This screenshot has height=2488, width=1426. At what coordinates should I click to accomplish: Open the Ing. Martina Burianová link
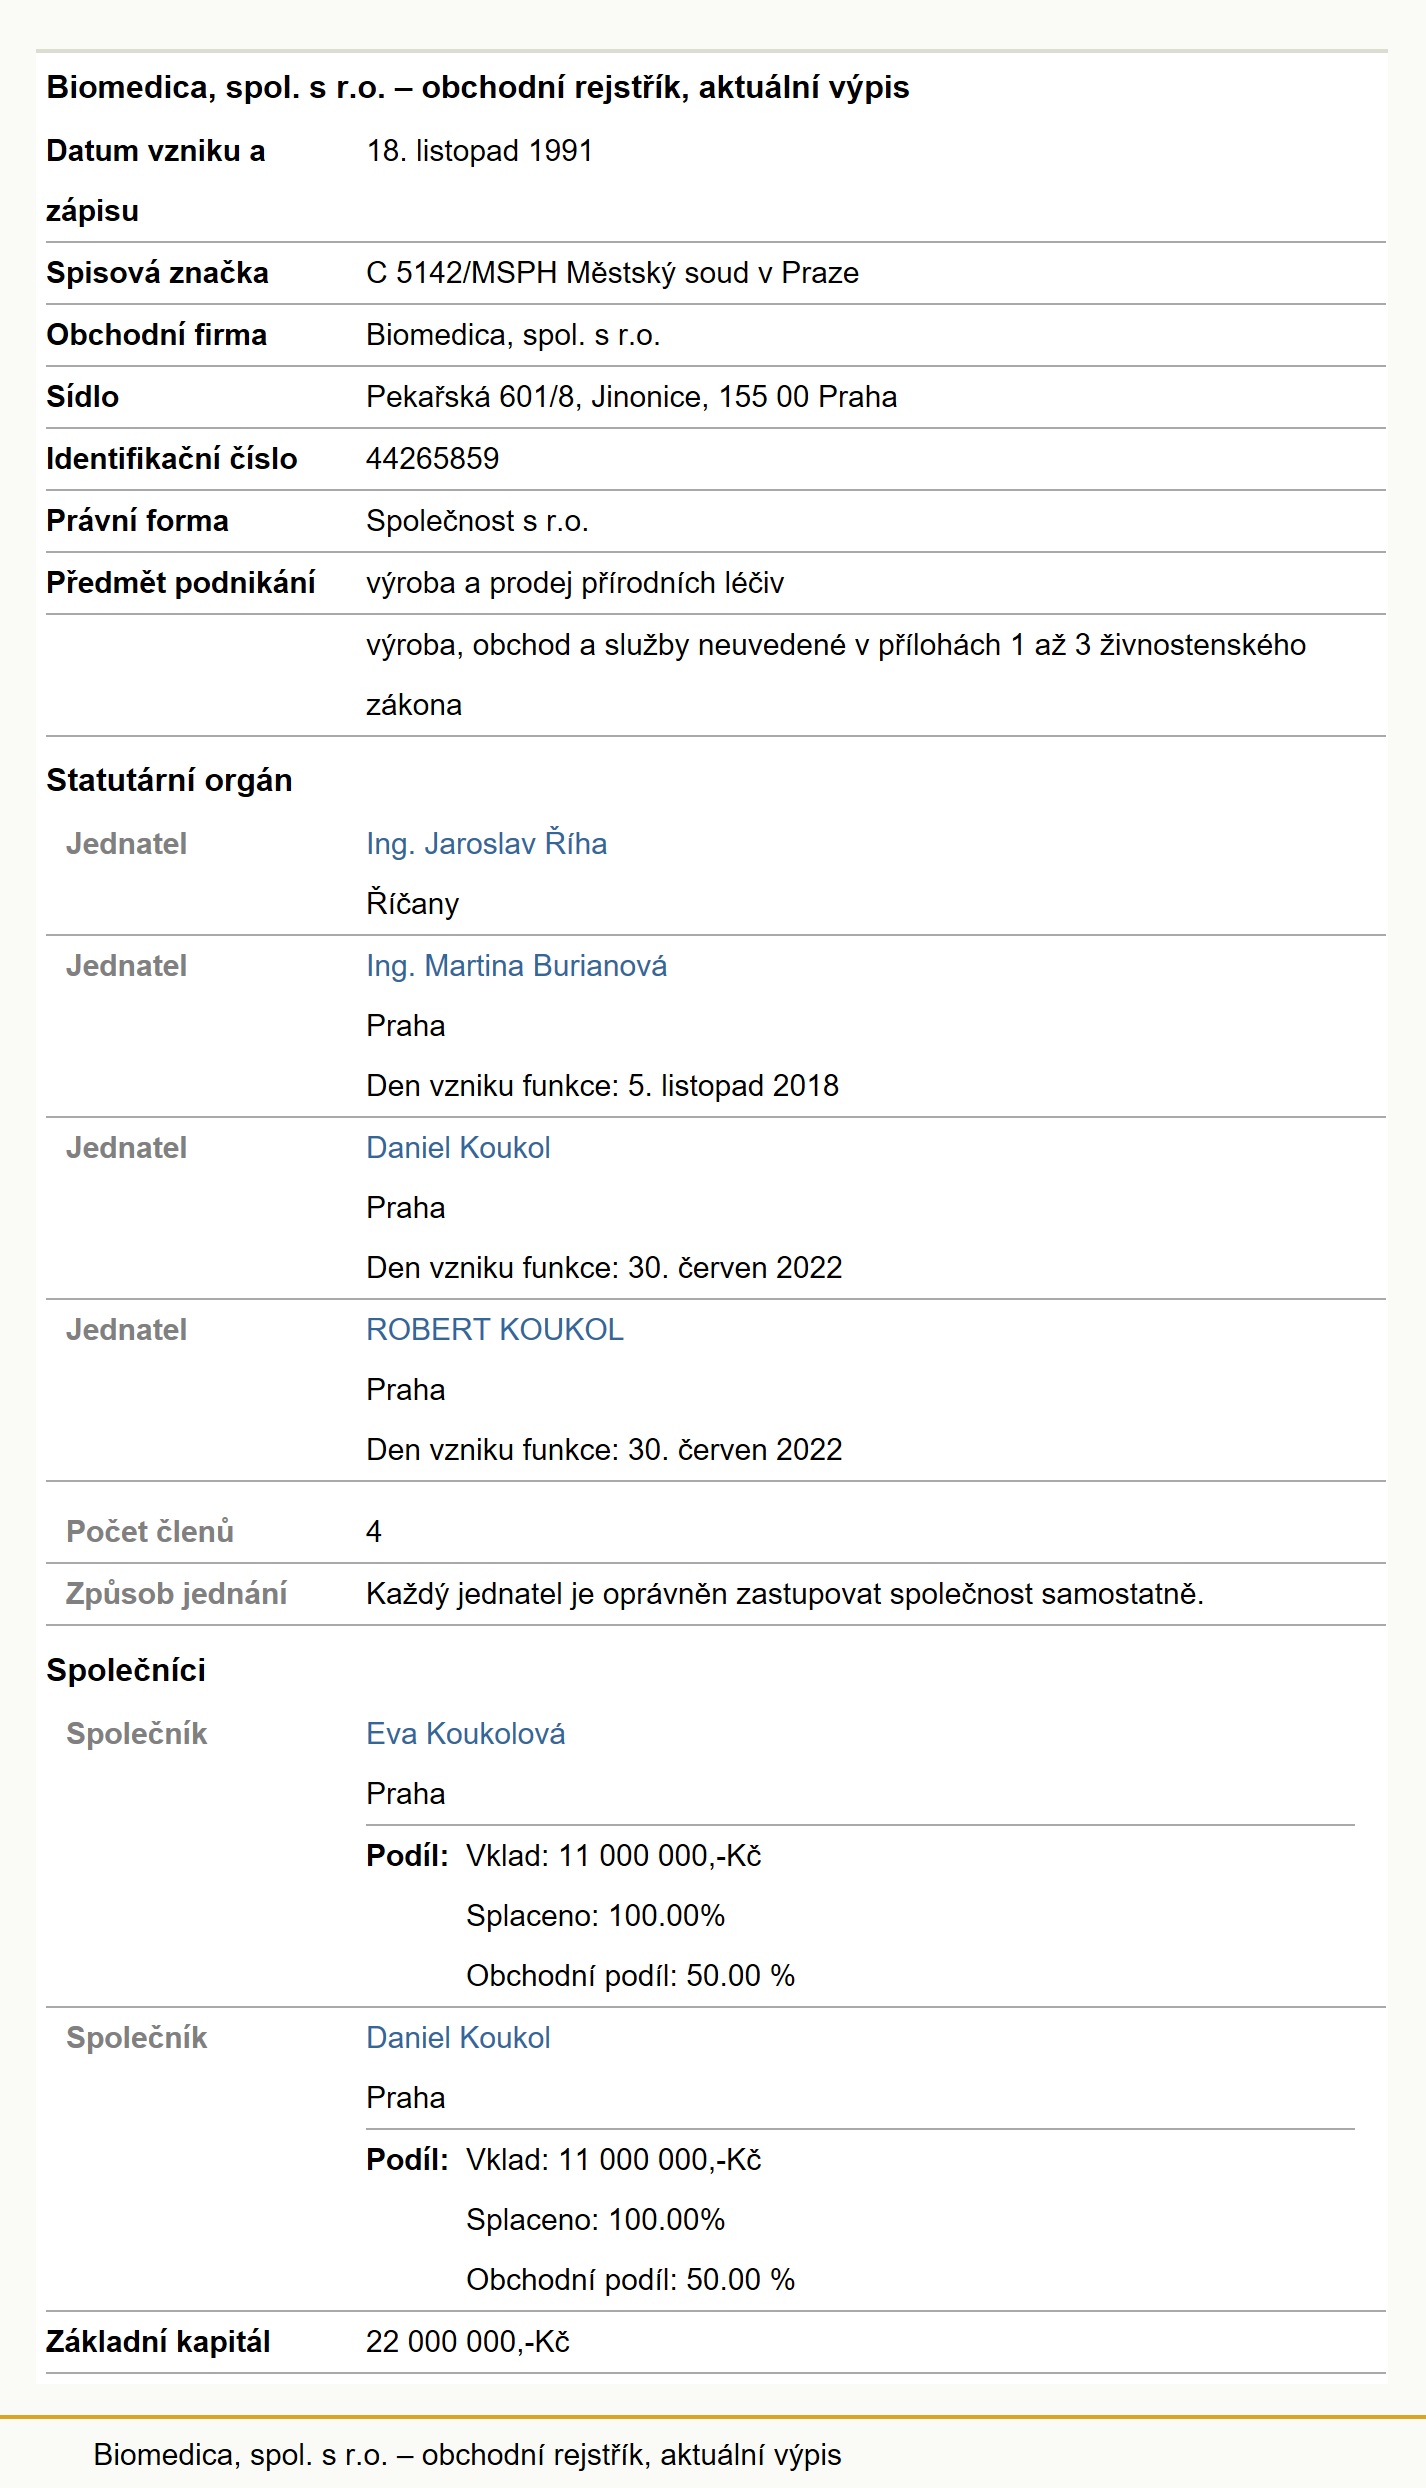516,966
